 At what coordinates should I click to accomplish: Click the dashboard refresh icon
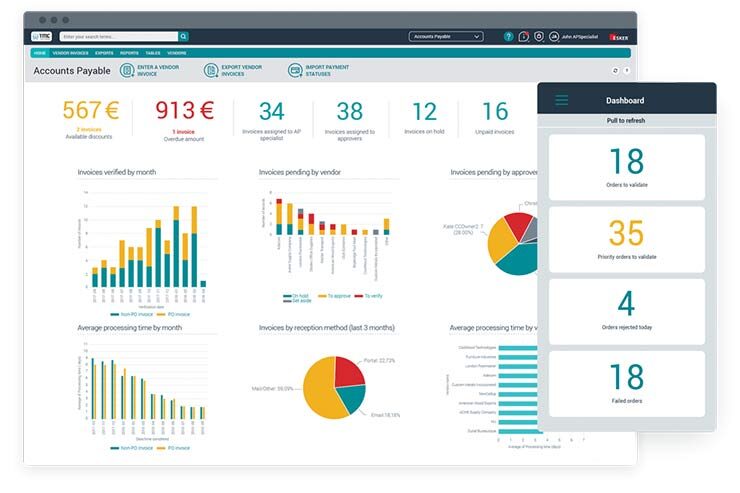[615, 71]
